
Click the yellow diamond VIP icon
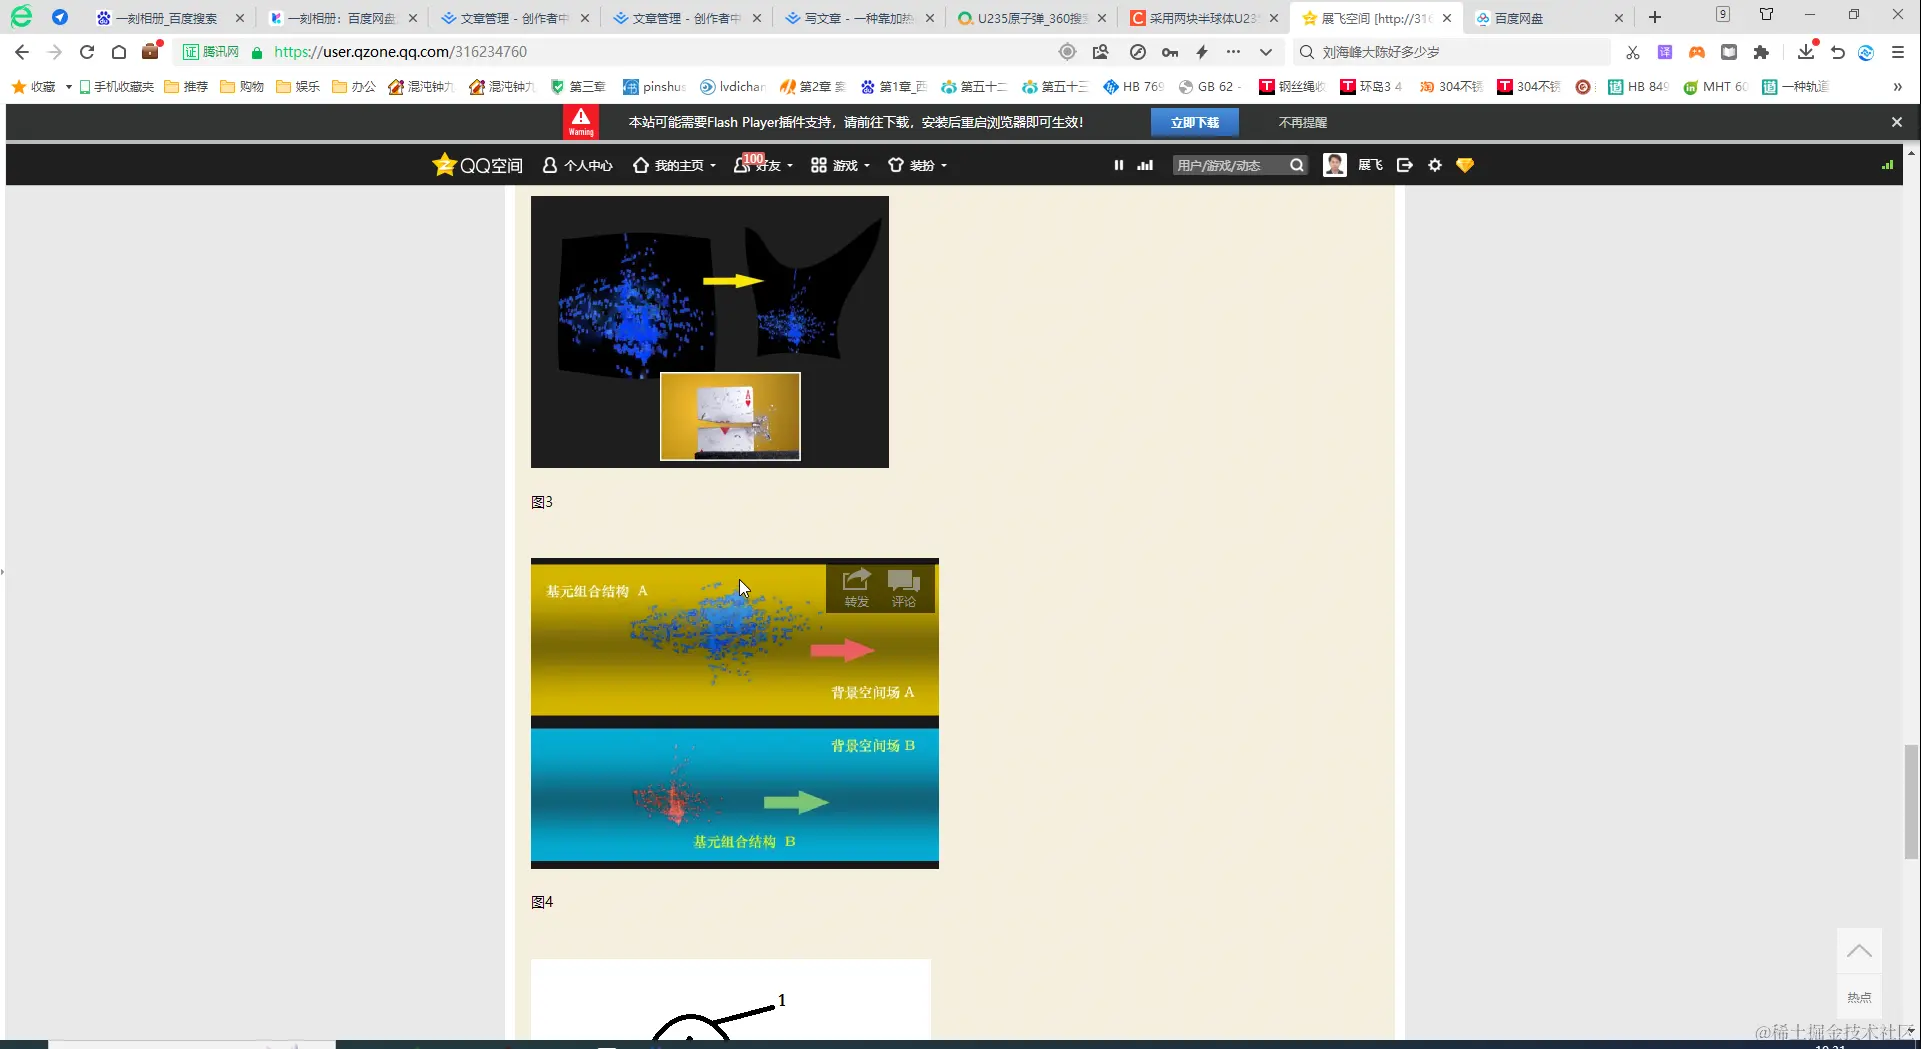tap(1465, 165)
